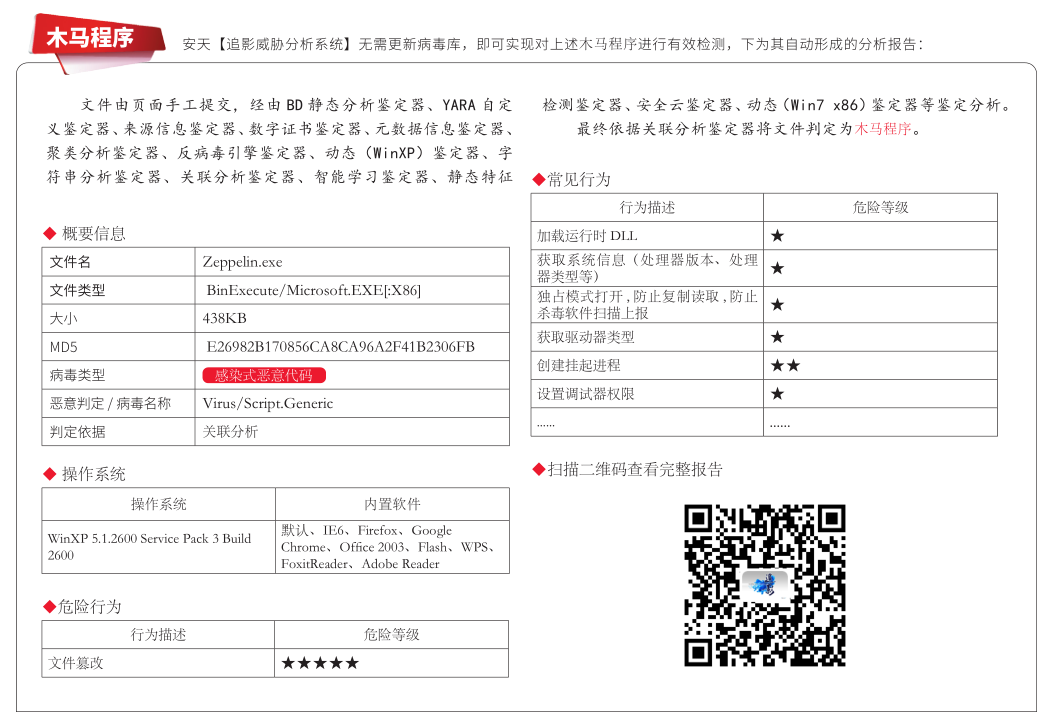The width and height of the screenshot is (1051, 723).
Task: Click the QR code for the full report
Action: tap(764, 586)
